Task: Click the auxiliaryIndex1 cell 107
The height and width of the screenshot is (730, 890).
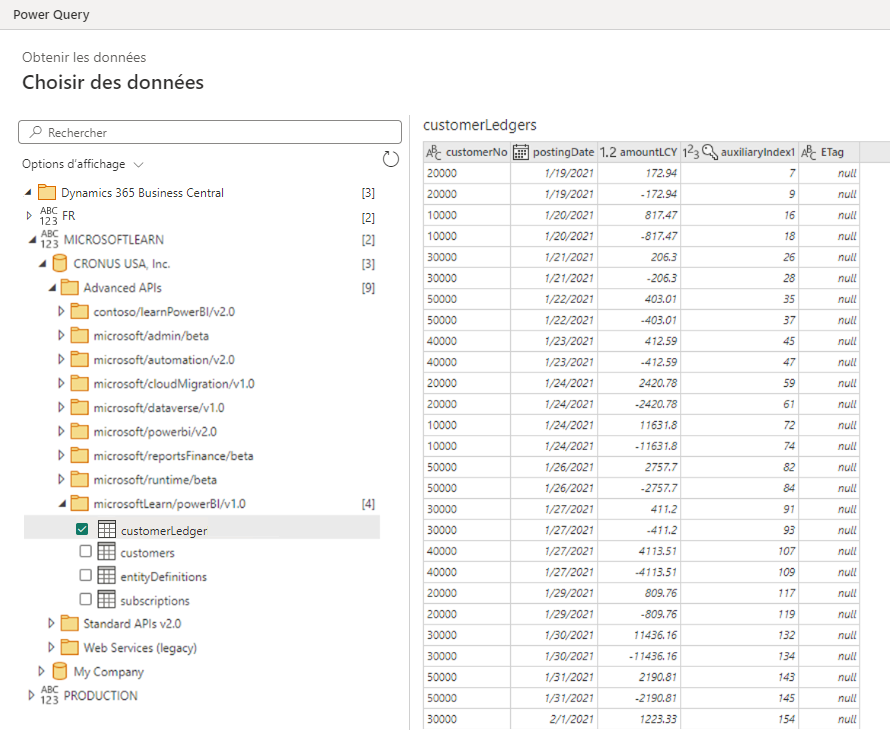Action: (740, 551)
